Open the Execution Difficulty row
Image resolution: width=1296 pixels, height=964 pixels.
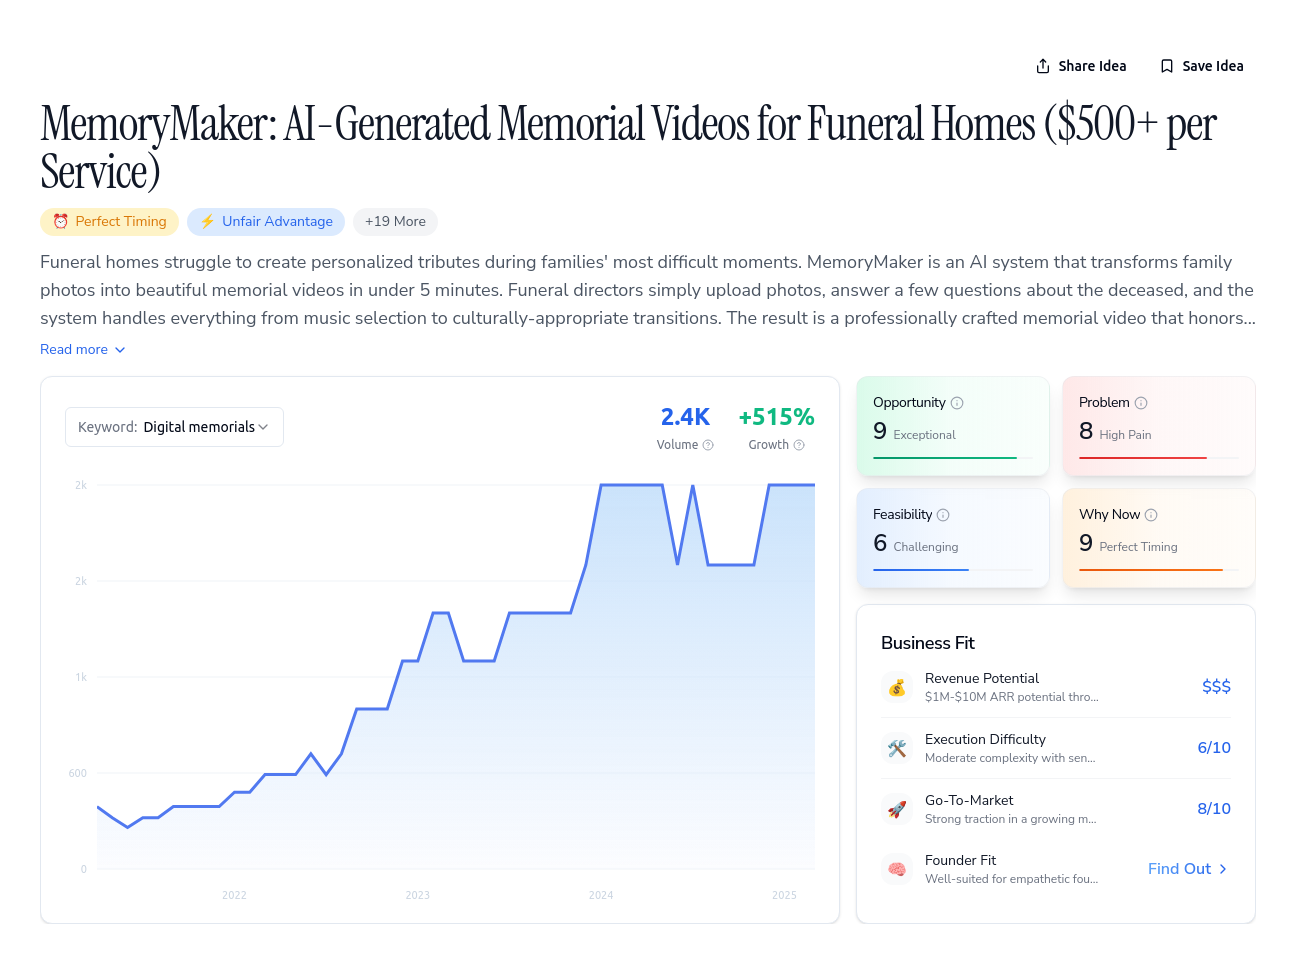[1056, 748]
